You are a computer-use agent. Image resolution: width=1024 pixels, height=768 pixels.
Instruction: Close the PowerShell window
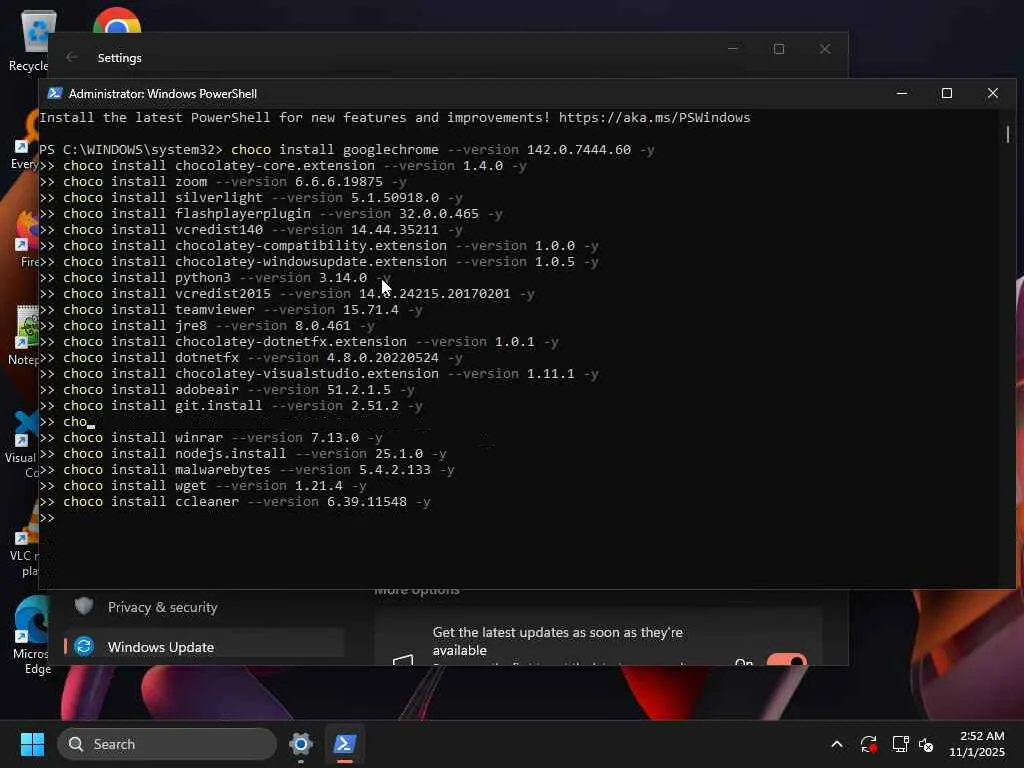[x=993, y=93]
